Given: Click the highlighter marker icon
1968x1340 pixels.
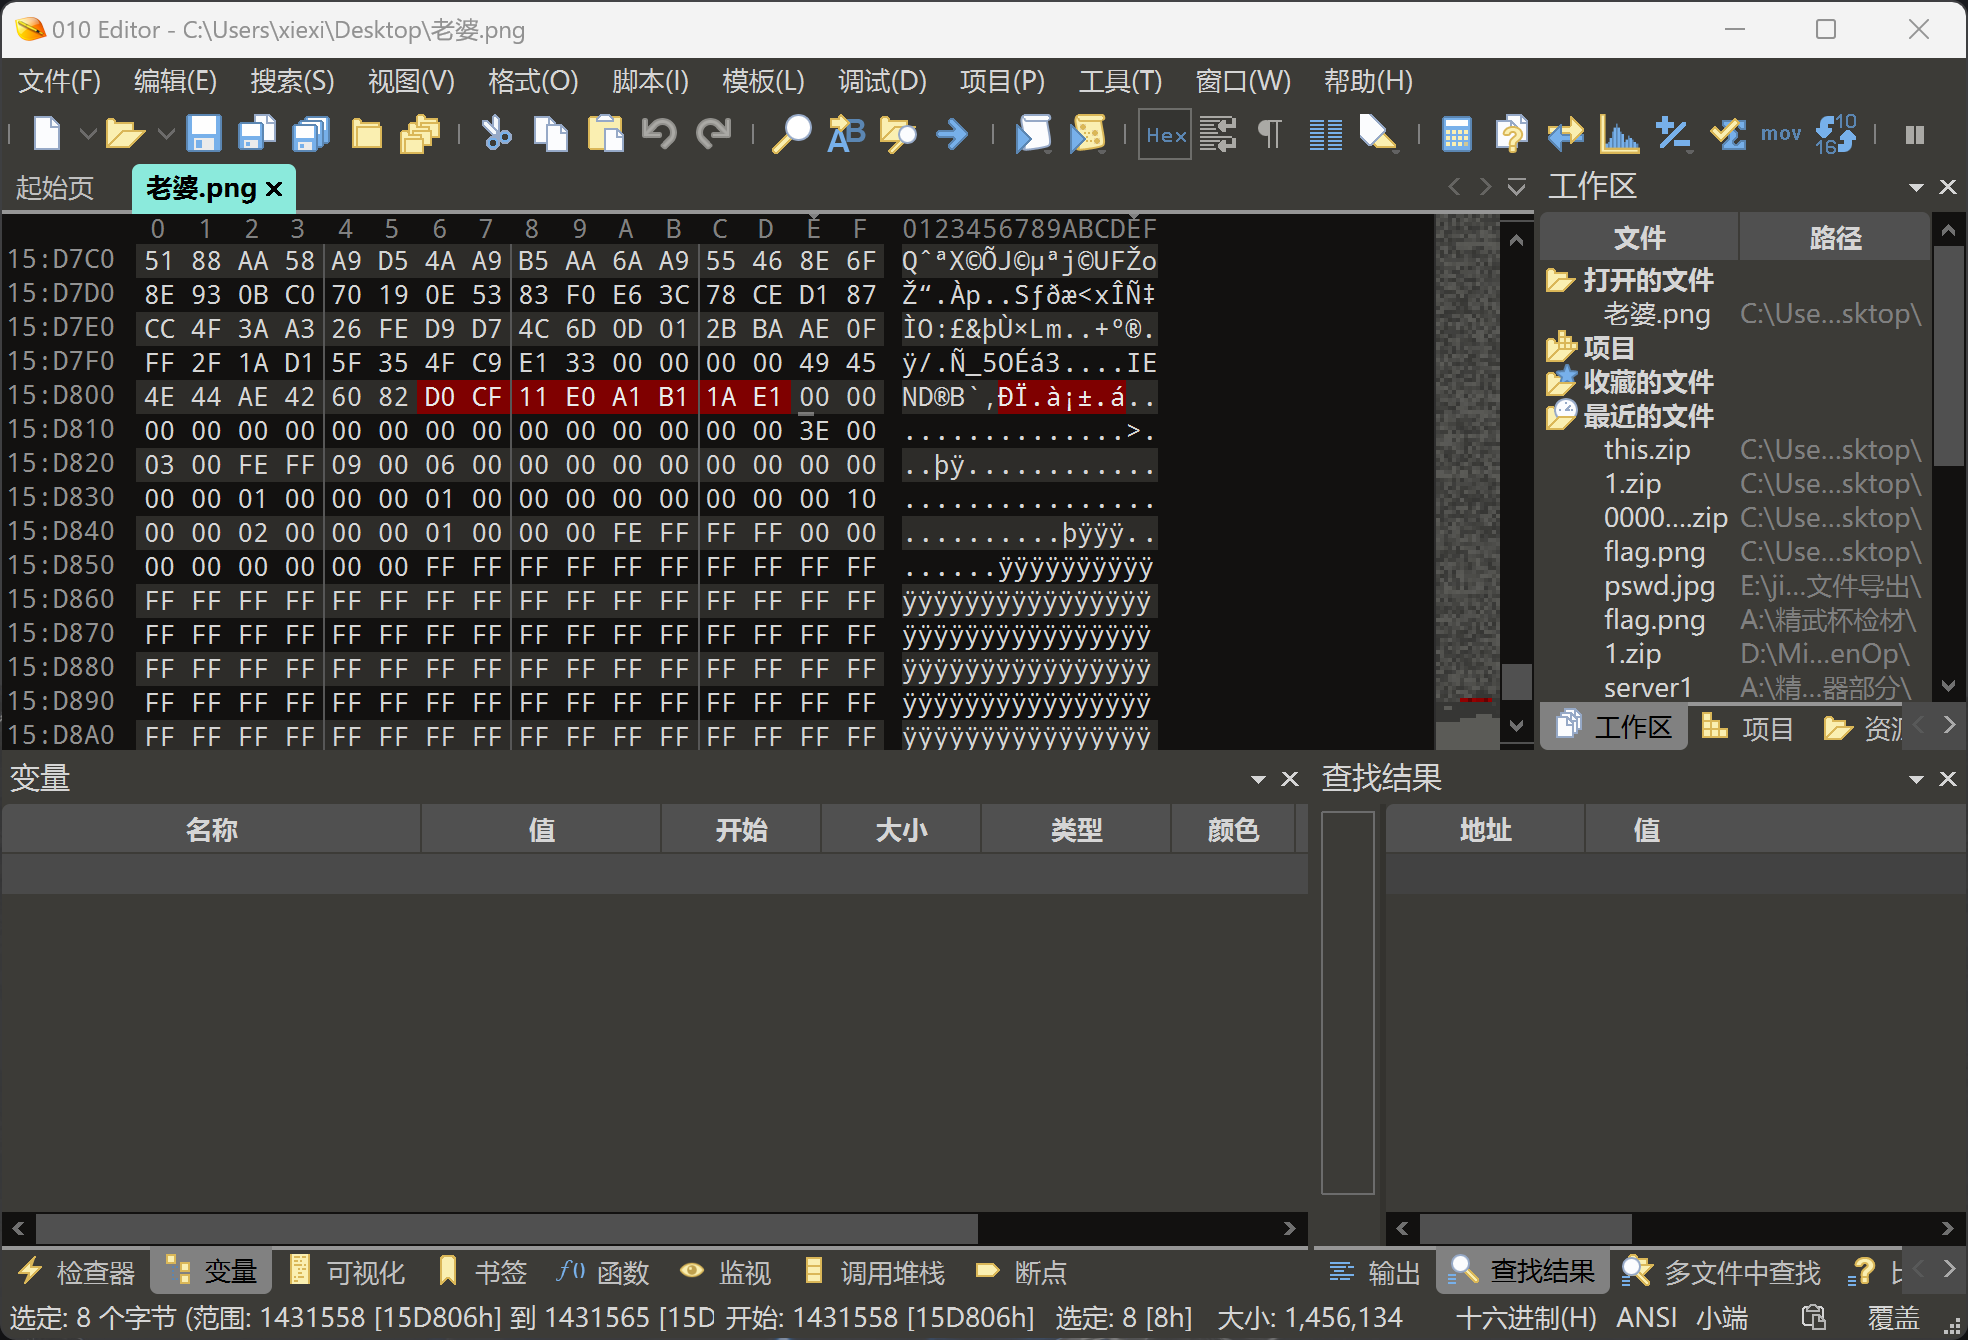Looking at the screenshot, I should point(1378,133).
